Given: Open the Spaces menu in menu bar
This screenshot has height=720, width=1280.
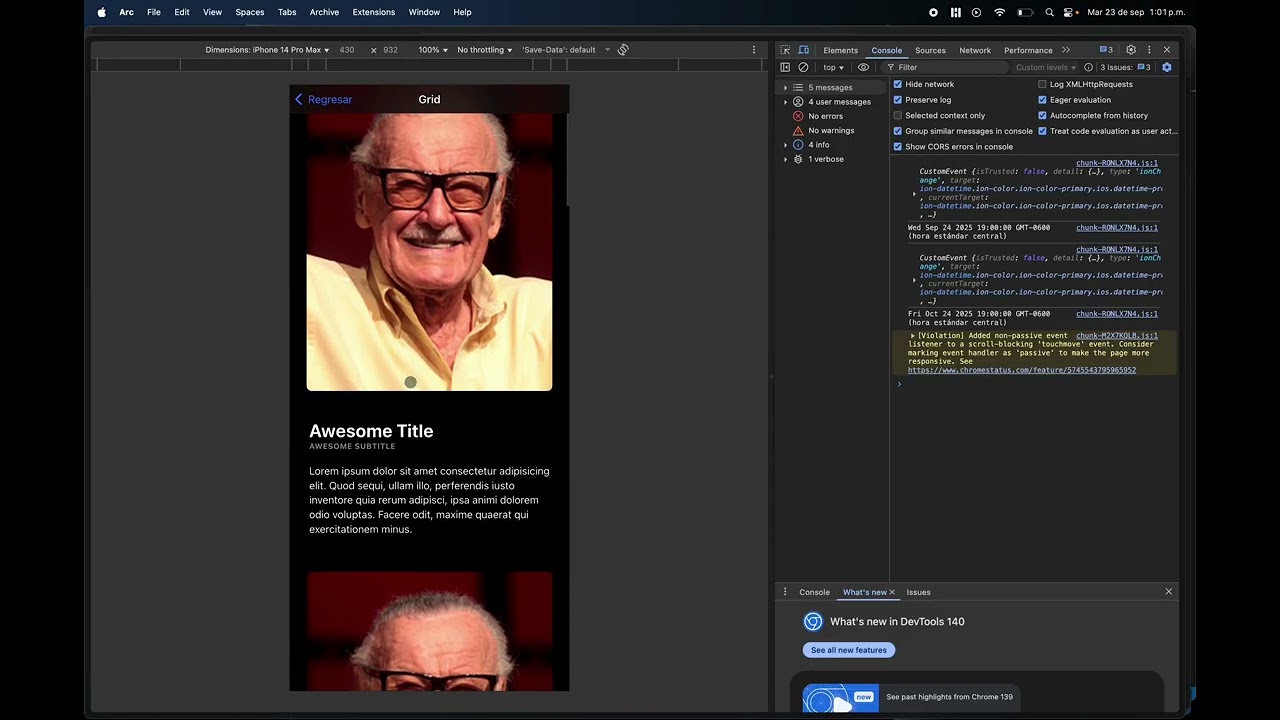Looking at the screenshot, I should tap(250, 12).
